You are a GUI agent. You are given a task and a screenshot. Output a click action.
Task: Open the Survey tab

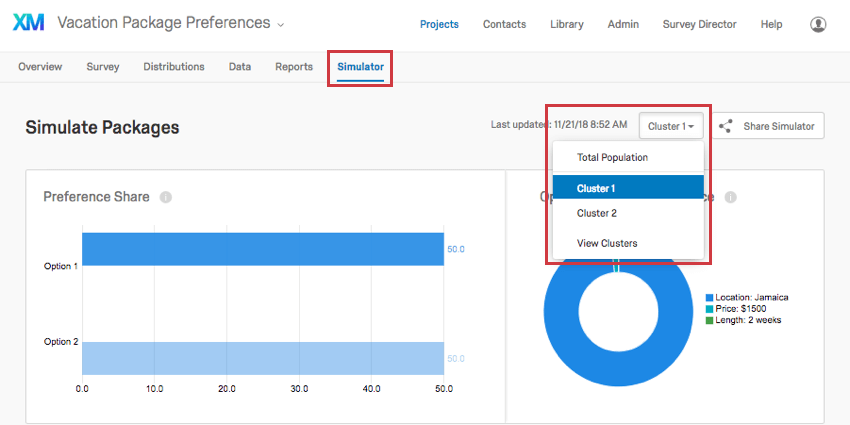pyautogui.click(x=102, y=67)
